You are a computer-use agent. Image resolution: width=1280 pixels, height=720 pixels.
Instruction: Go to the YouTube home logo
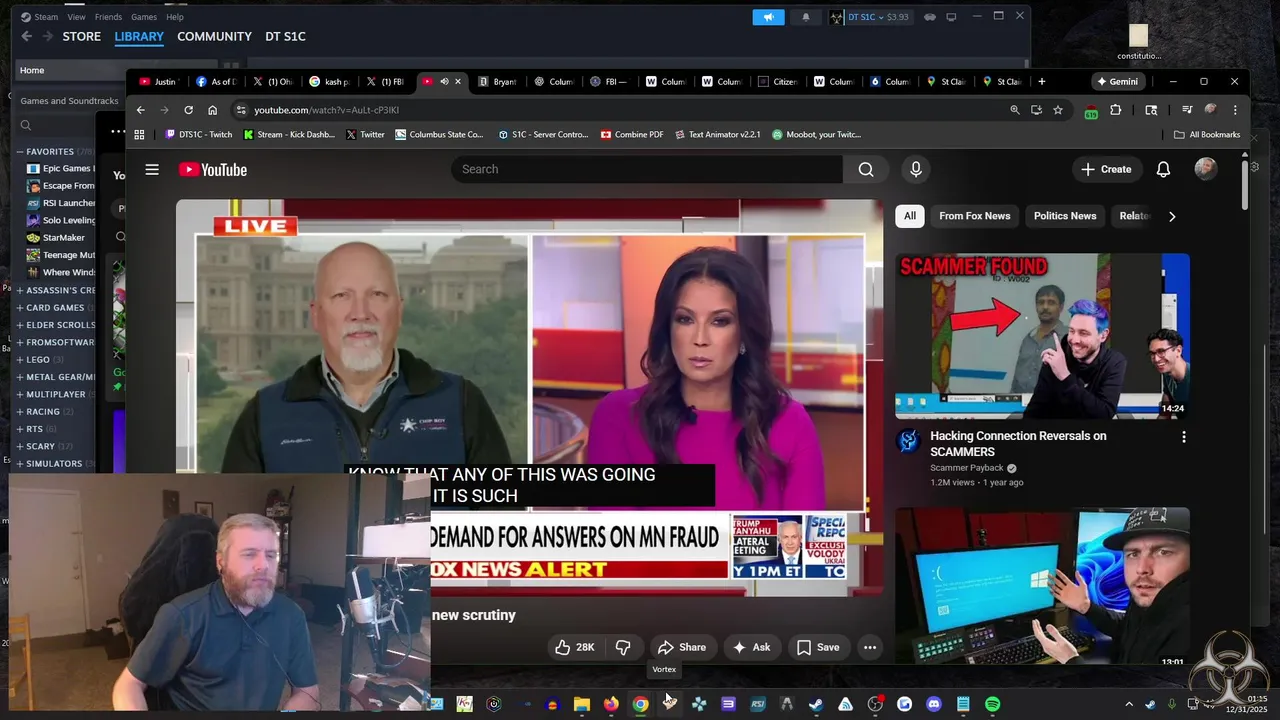click(x=213, y=169)
